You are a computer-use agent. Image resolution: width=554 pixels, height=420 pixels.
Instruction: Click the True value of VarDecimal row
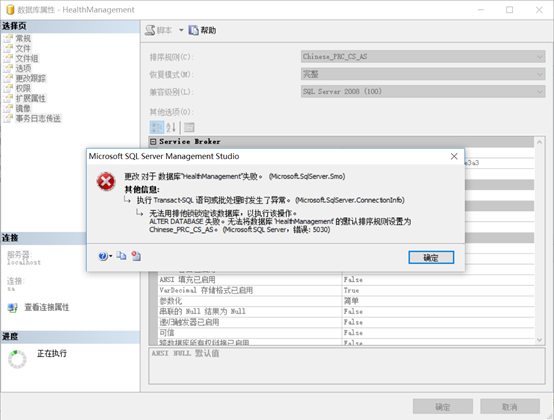351,290
